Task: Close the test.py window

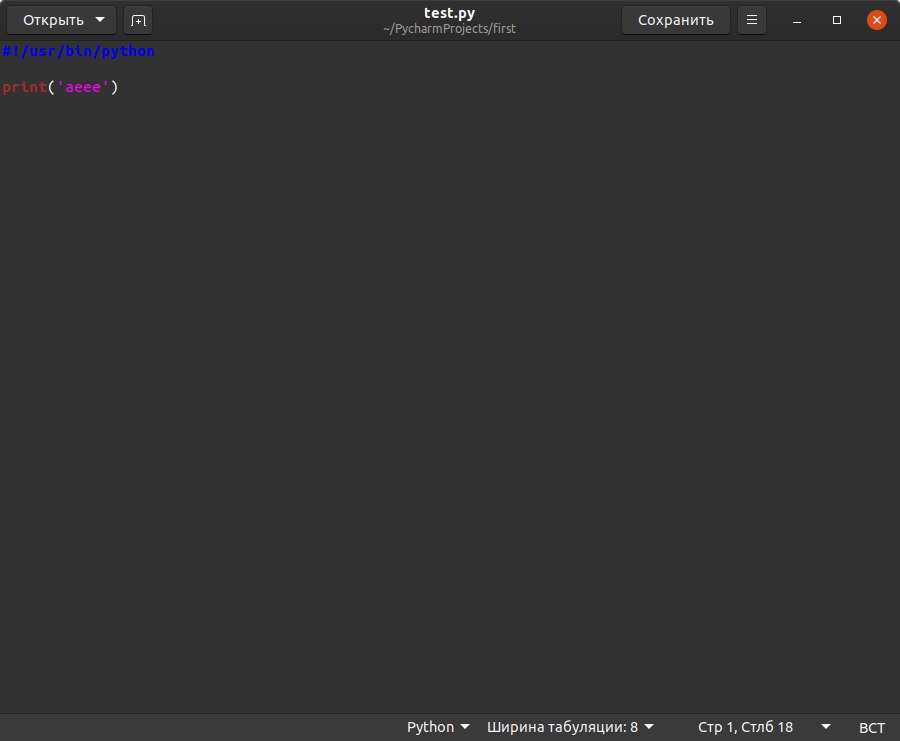Action: click(x=876, y=20)
